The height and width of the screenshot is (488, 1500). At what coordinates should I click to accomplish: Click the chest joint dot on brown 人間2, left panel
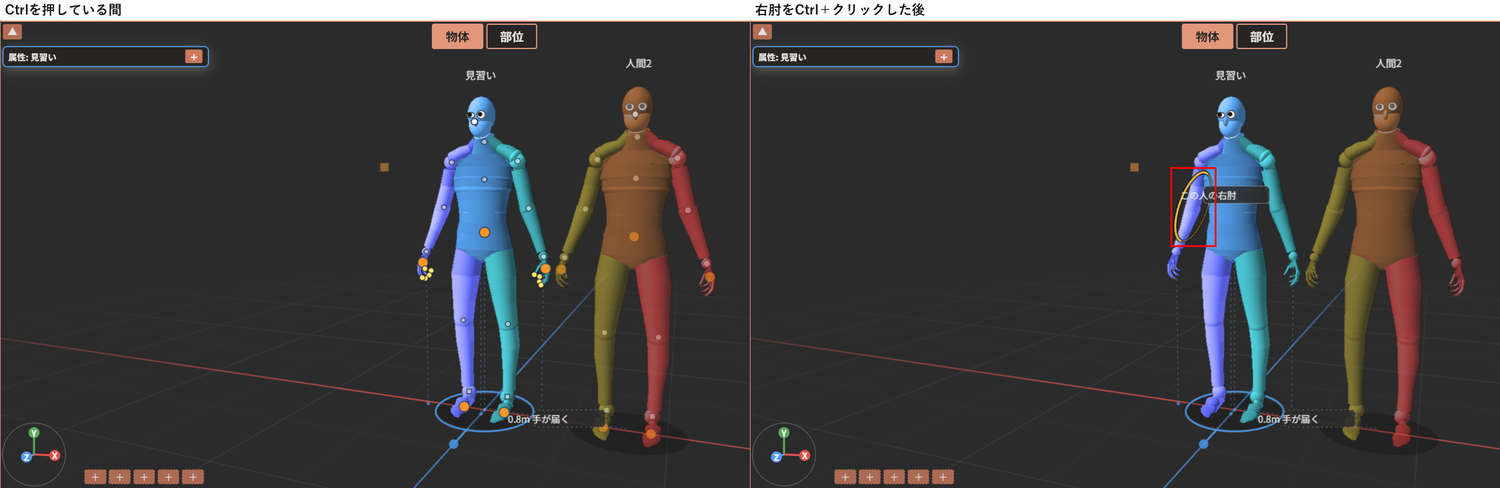pyautogui.click(x=634, y=179)
